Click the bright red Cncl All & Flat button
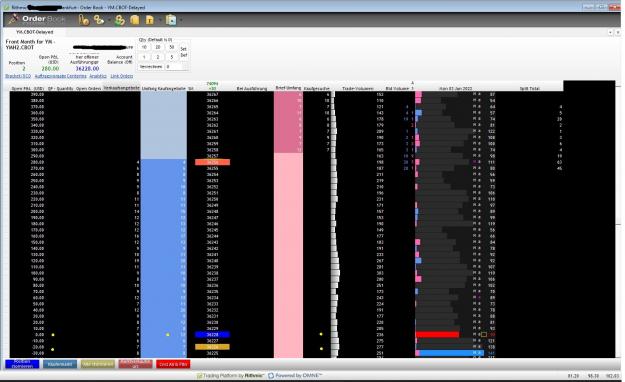 coord(173,364)
